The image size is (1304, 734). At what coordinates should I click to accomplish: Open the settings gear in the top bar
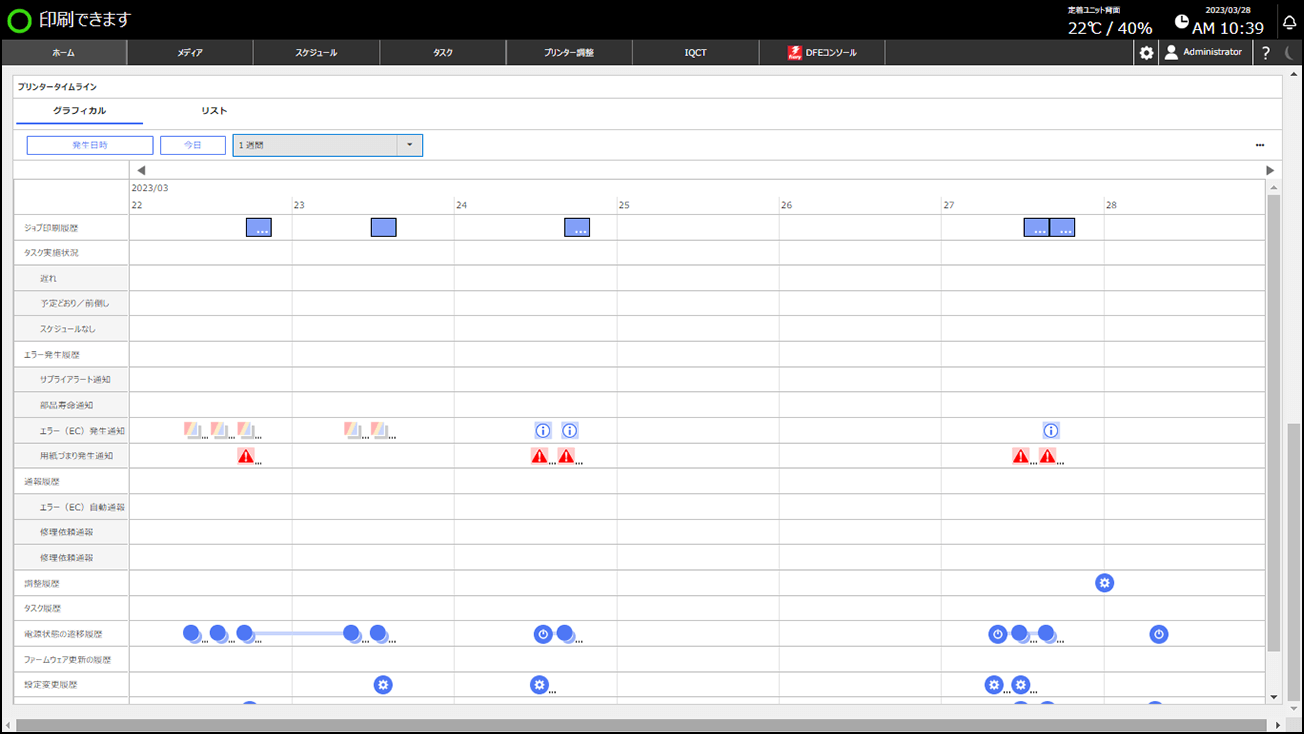click(x=1146, y=53)
